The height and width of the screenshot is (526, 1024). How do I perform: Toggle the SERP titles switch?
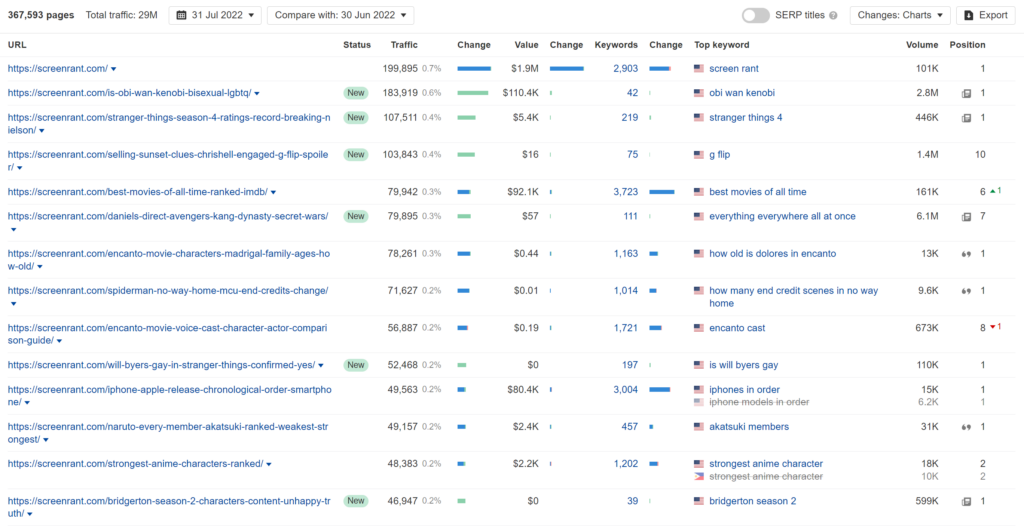click(756, 16)
